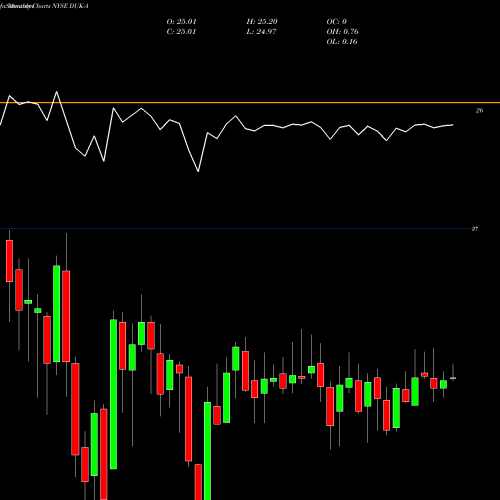Viewport: 500px width, 500px height.
Task: Select the open price 'O: 25.01'
Action: coord(181,22)
